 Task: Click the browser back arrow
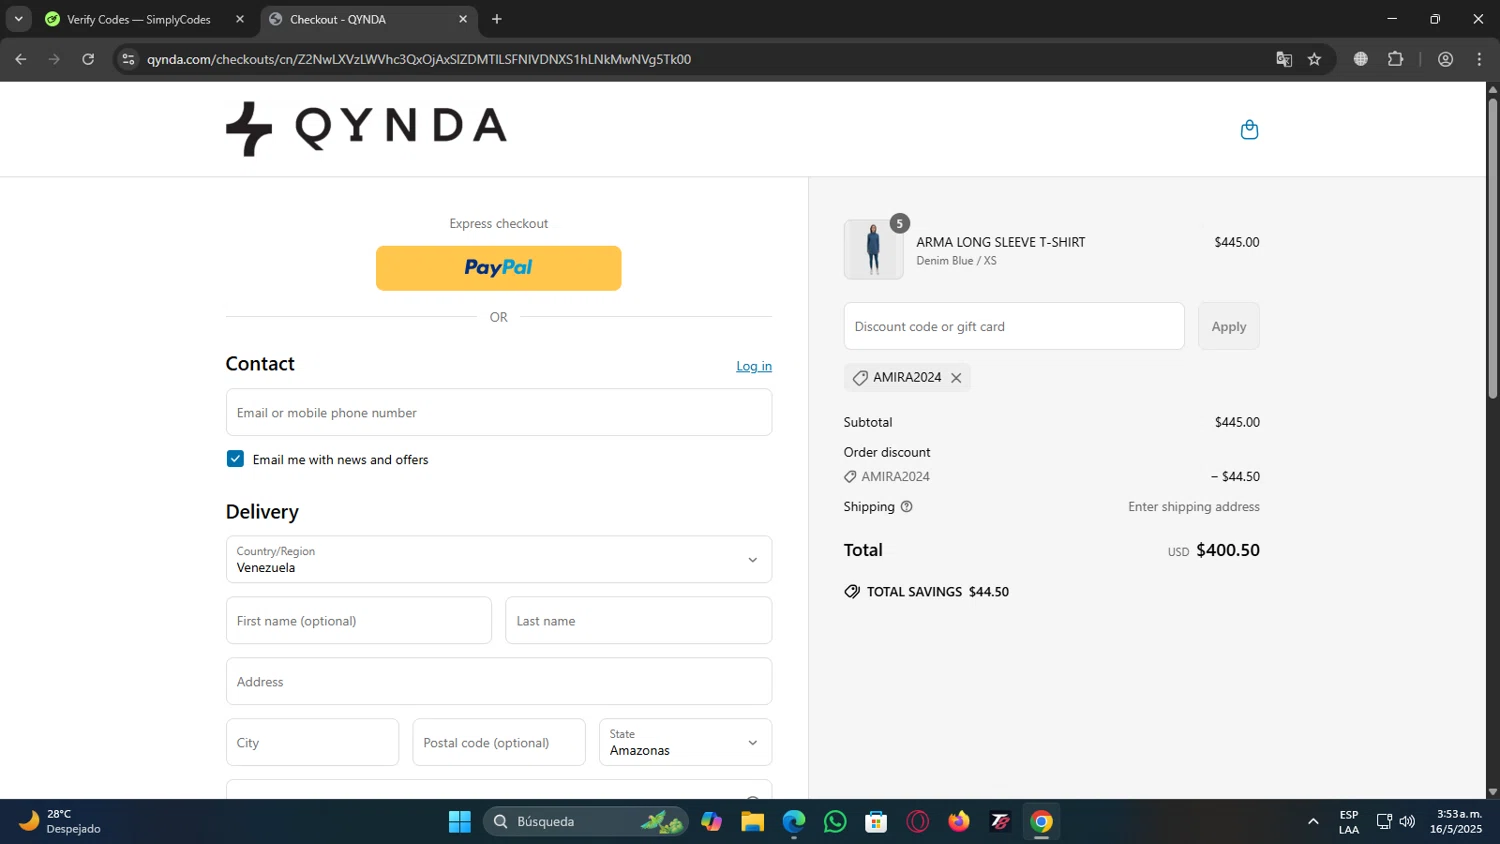(x=21, y=59)
